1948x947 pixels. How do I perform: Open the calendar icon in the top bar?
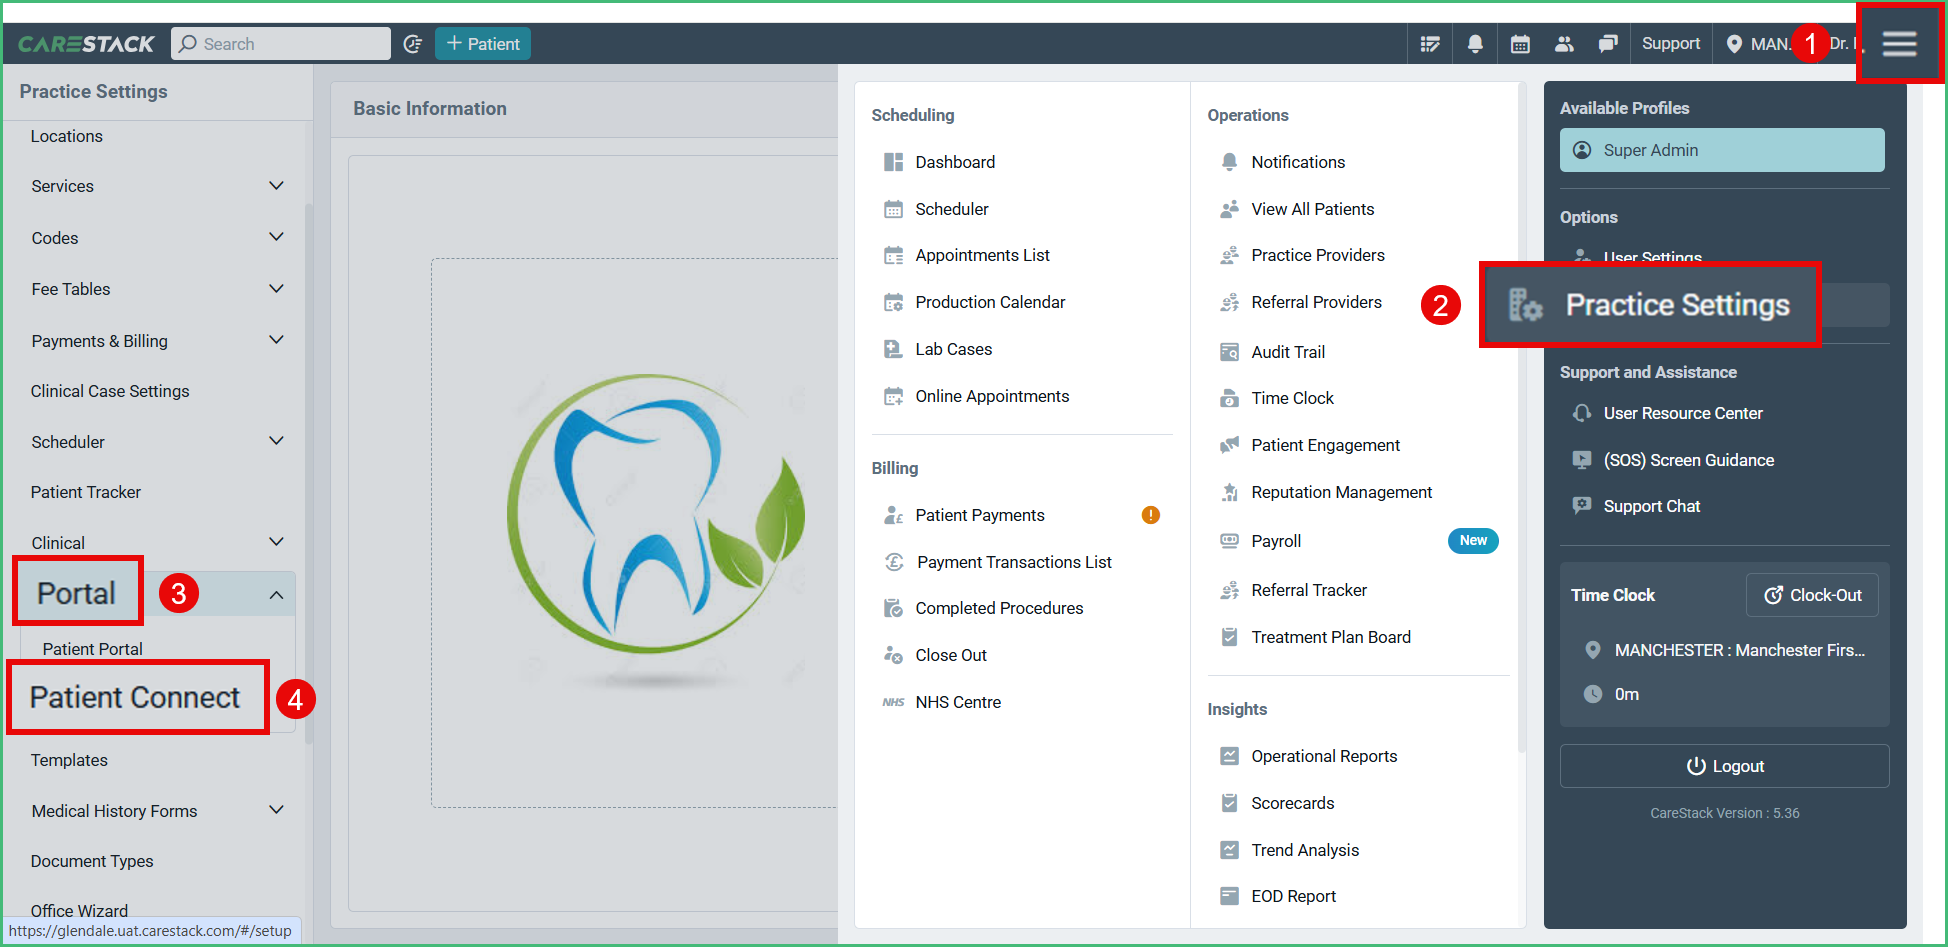click(1520, 43)
